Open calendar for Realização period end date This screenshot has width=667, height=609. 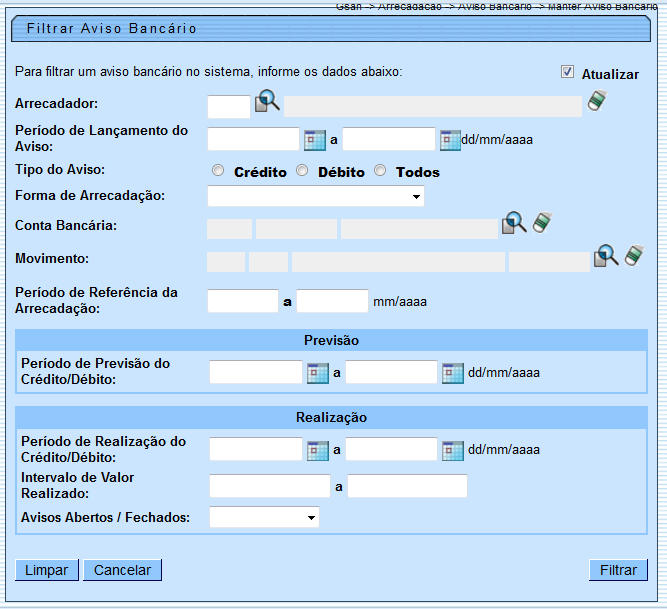[x=453, y=450]
